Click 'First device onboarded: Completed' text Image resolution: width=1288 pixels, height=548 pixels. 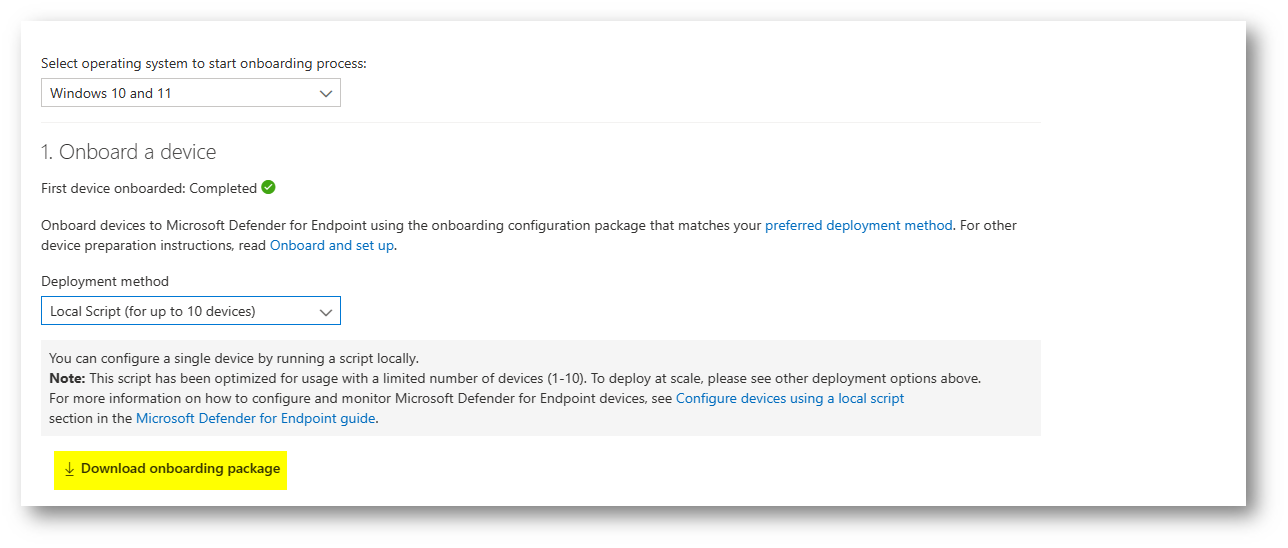click(x=149, y=188)
